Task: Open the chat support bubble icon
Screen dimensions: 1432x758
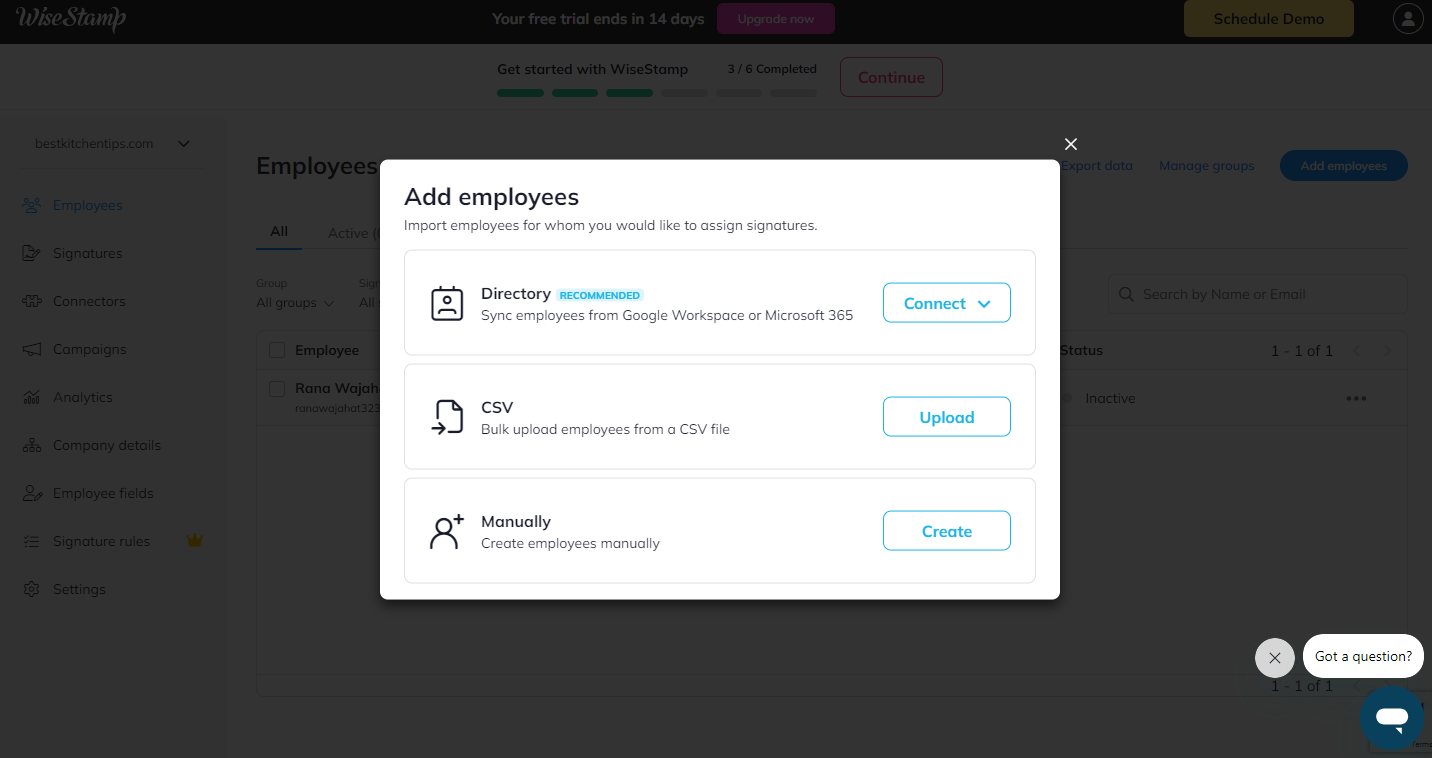Action: click(x=1391, y=718)
